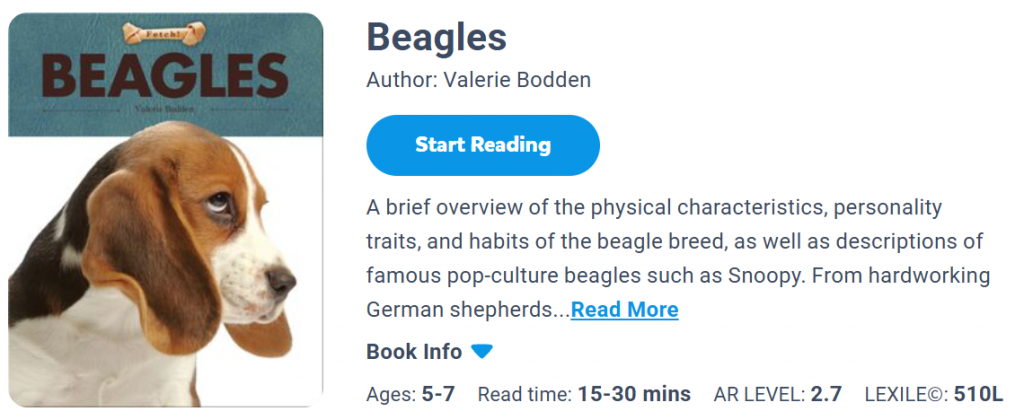The width and height of the screenshot is (1024, 420).
Task: Click the Start Reading button
Action: coord(483,146)
